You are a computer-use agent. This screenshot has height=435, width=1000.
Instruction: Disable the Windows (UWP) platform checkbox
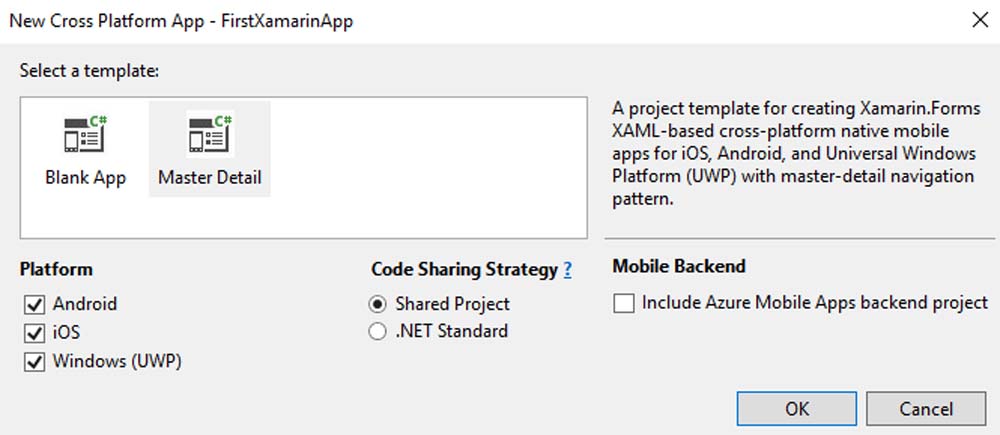[x=36, y=361]
